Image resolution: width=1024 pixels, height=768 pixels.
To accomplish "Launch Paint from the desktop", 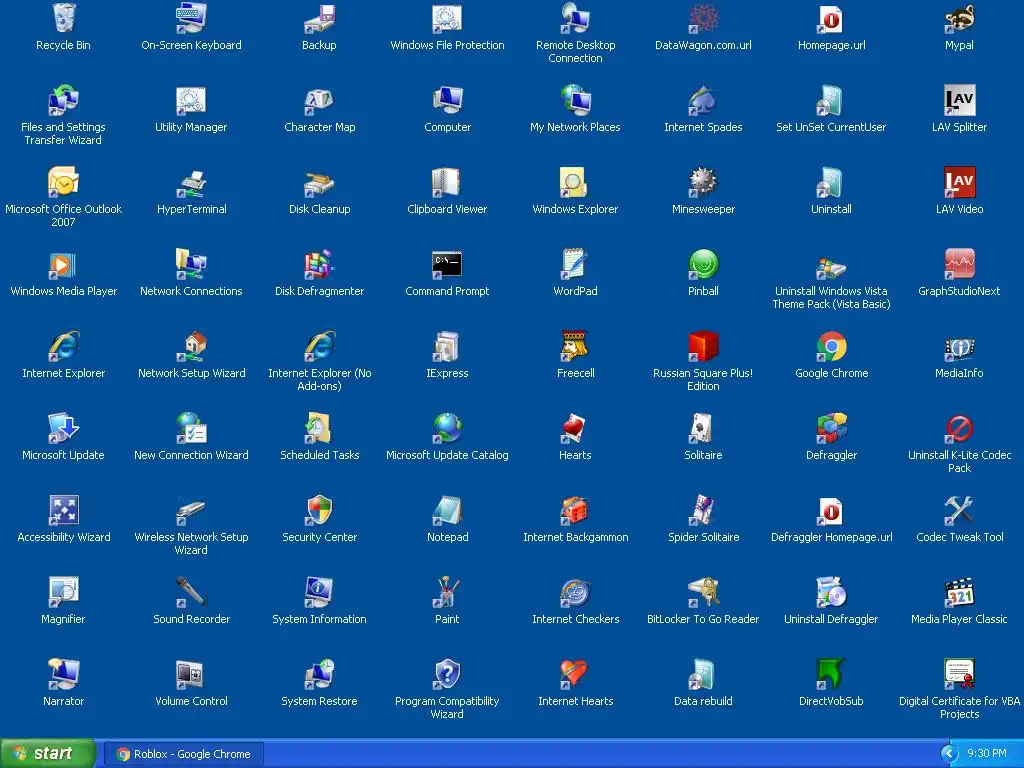I will (447, 592).
